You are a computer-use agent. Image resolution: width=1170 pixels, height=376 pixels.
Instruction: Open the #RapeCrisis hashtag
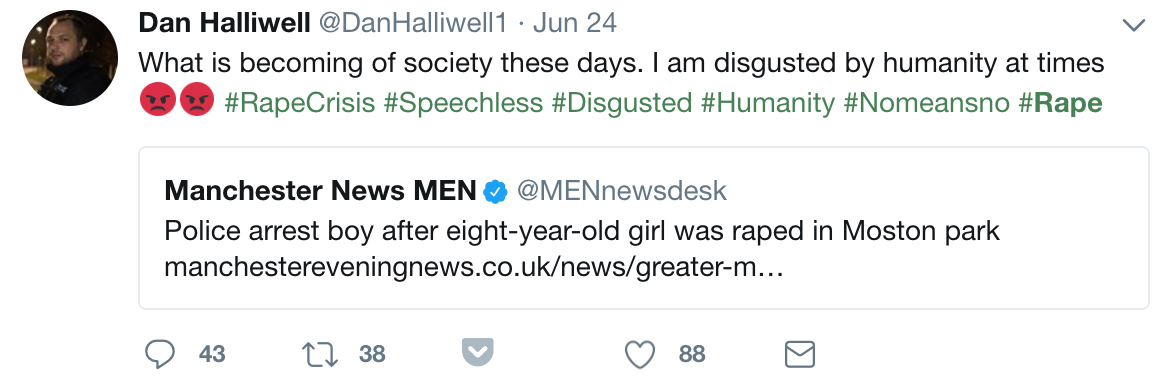(299, 102)
